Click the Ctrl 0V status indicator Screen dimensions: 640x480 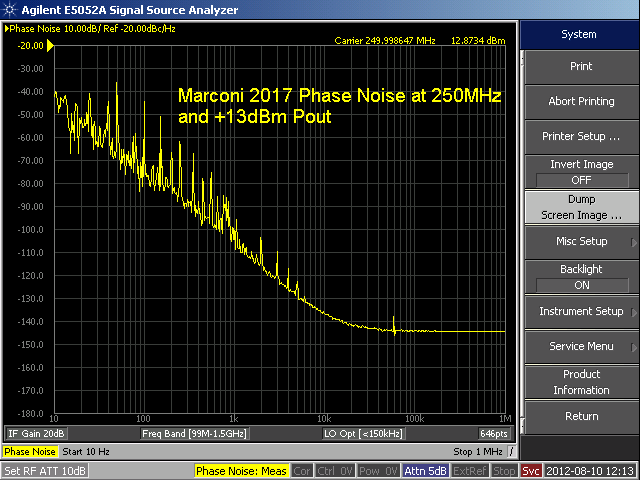[x=335, y=471]
